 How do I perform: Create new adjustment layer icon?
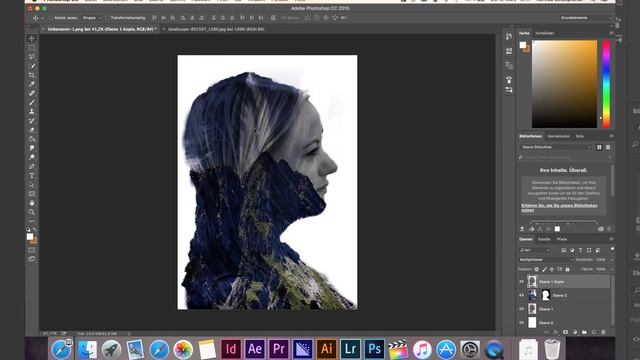[x=575, y=332]
